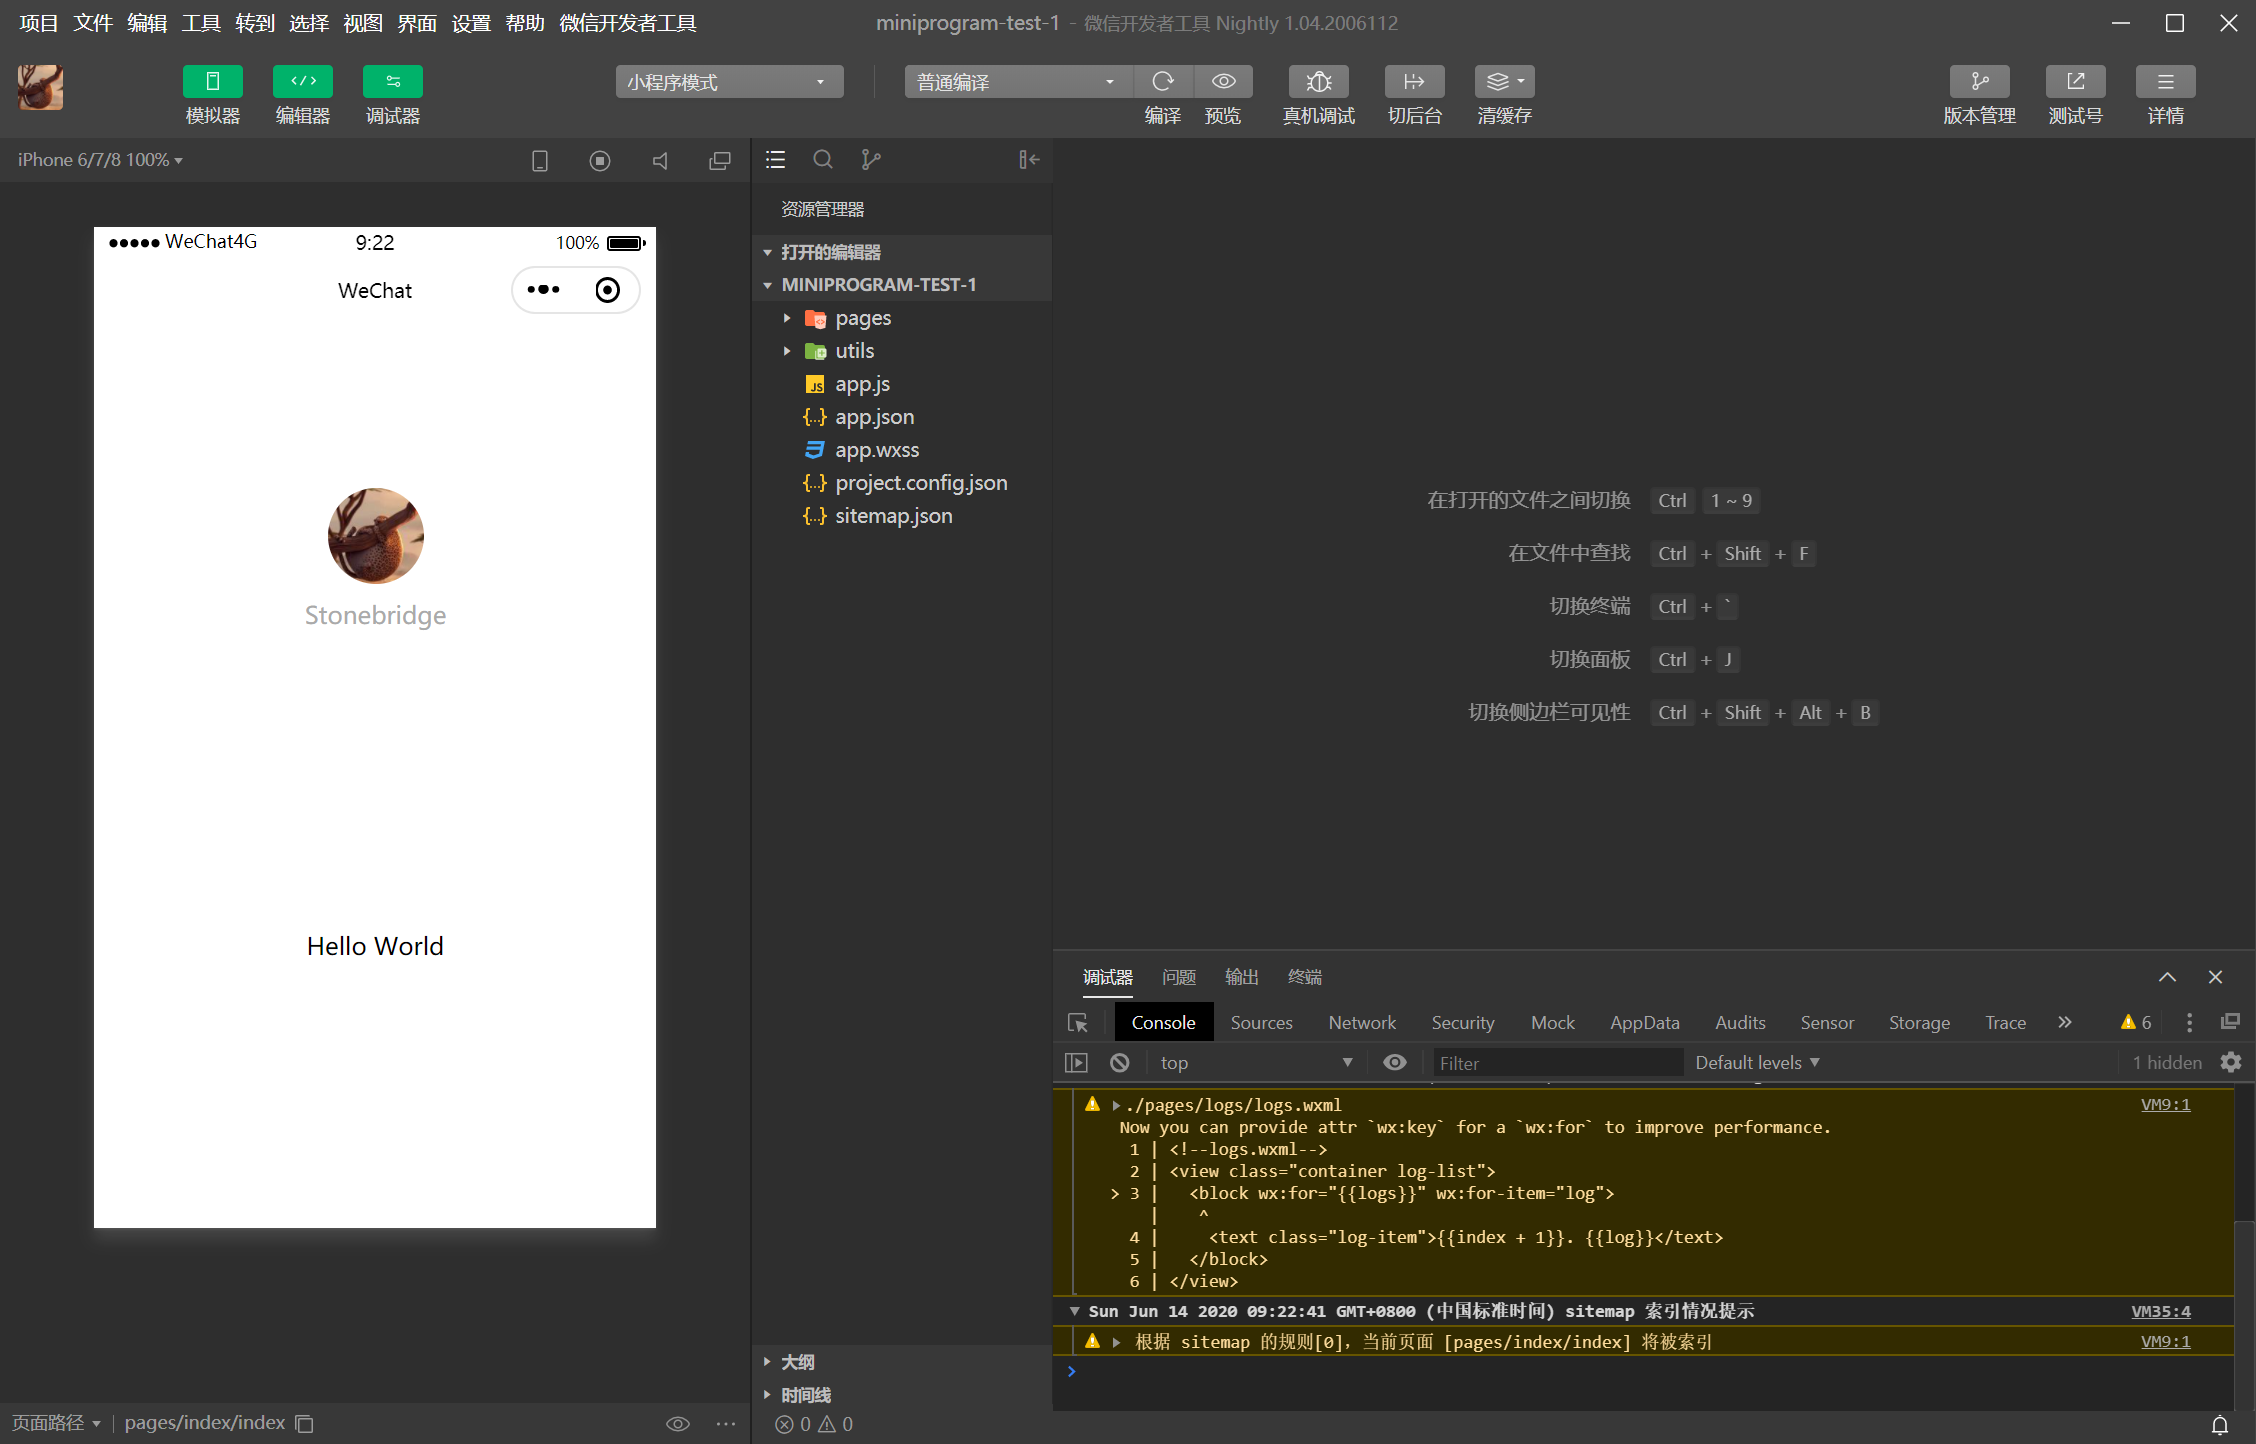The height and width of the screenshot is (1444, 2256).
Task: Click the 切后台 background switch icon
Action: coord(1414,81)
